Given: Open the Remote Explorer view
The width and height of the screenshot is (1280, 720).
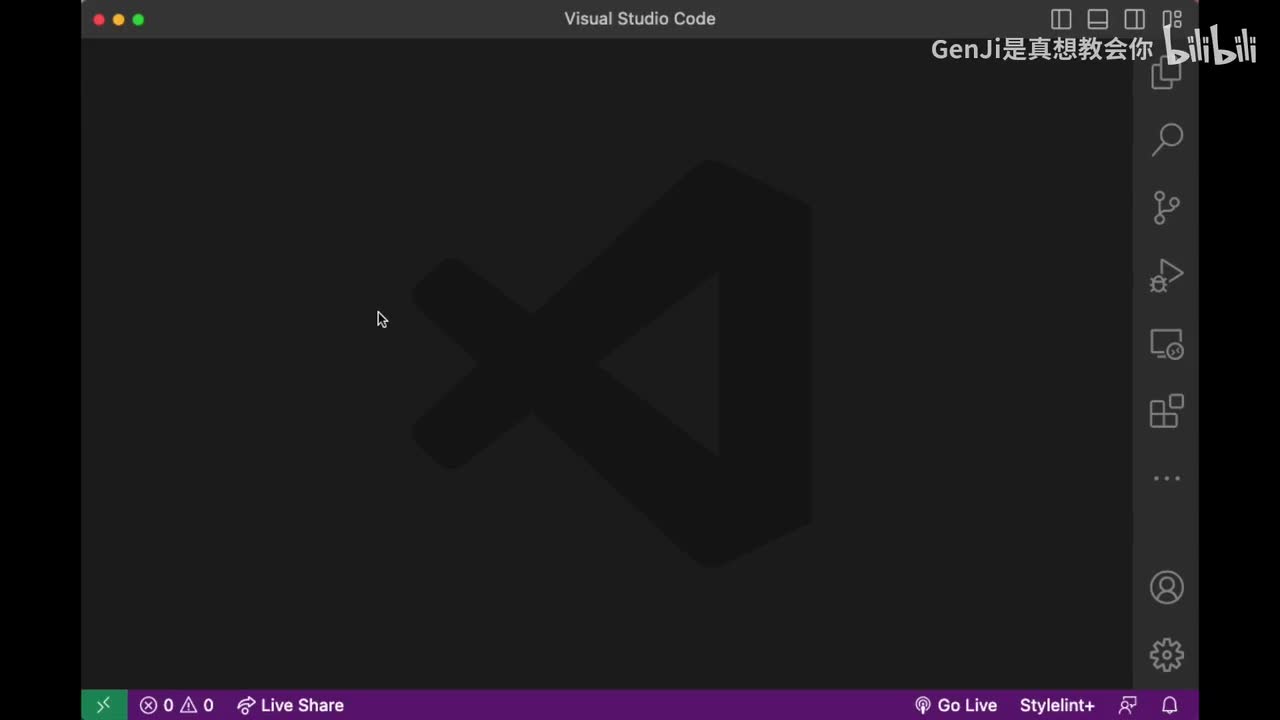Looking at the screenshot, I should pos(1166,343).
